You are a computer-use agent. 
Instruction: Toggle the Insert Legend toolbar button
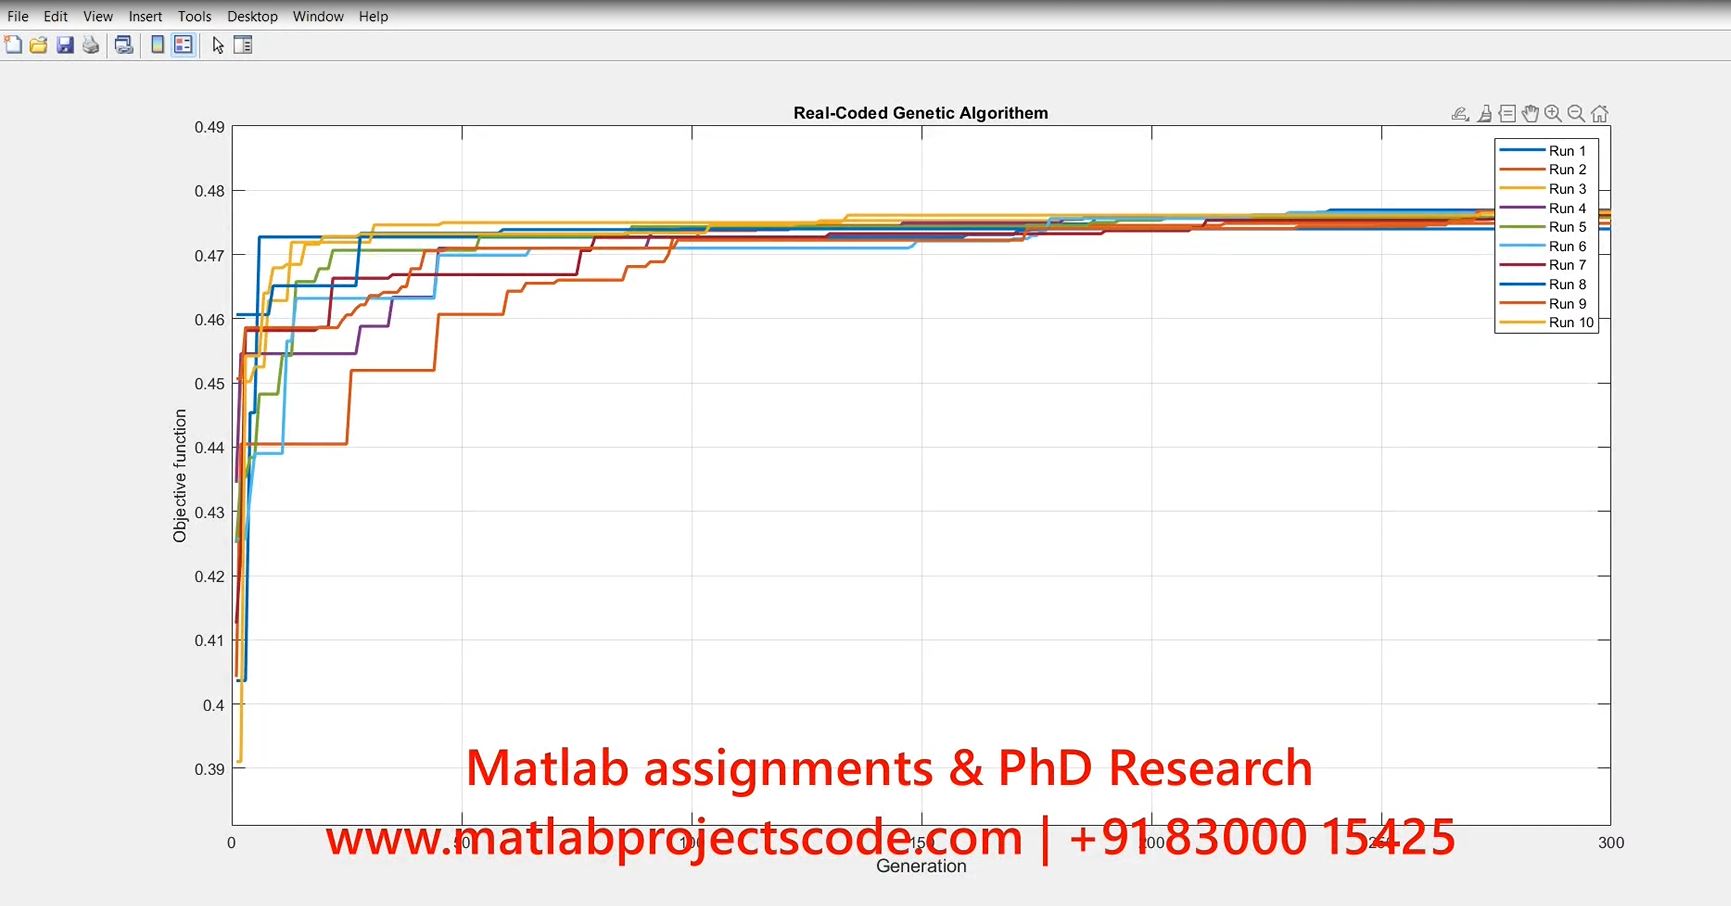pyautogui.click(x=183, y=45)
